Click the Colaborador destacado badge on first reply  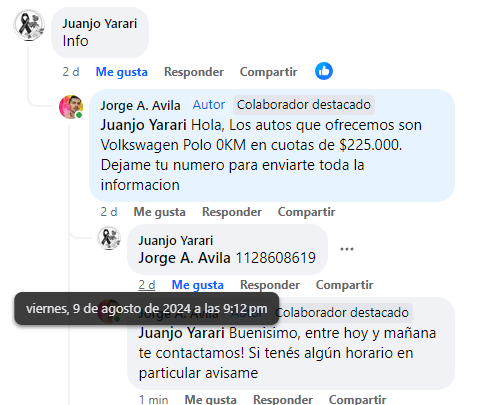point(304,105)
